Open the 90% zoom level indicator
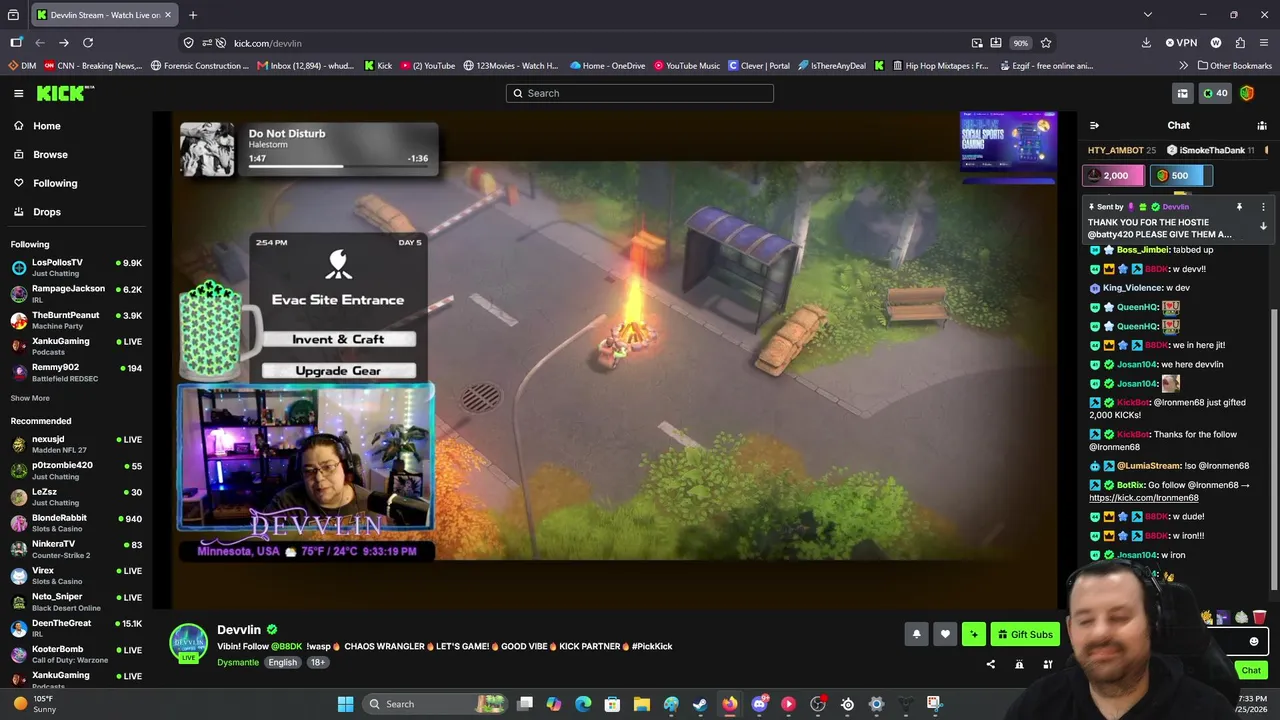1280x720 pixels. 1020,43
